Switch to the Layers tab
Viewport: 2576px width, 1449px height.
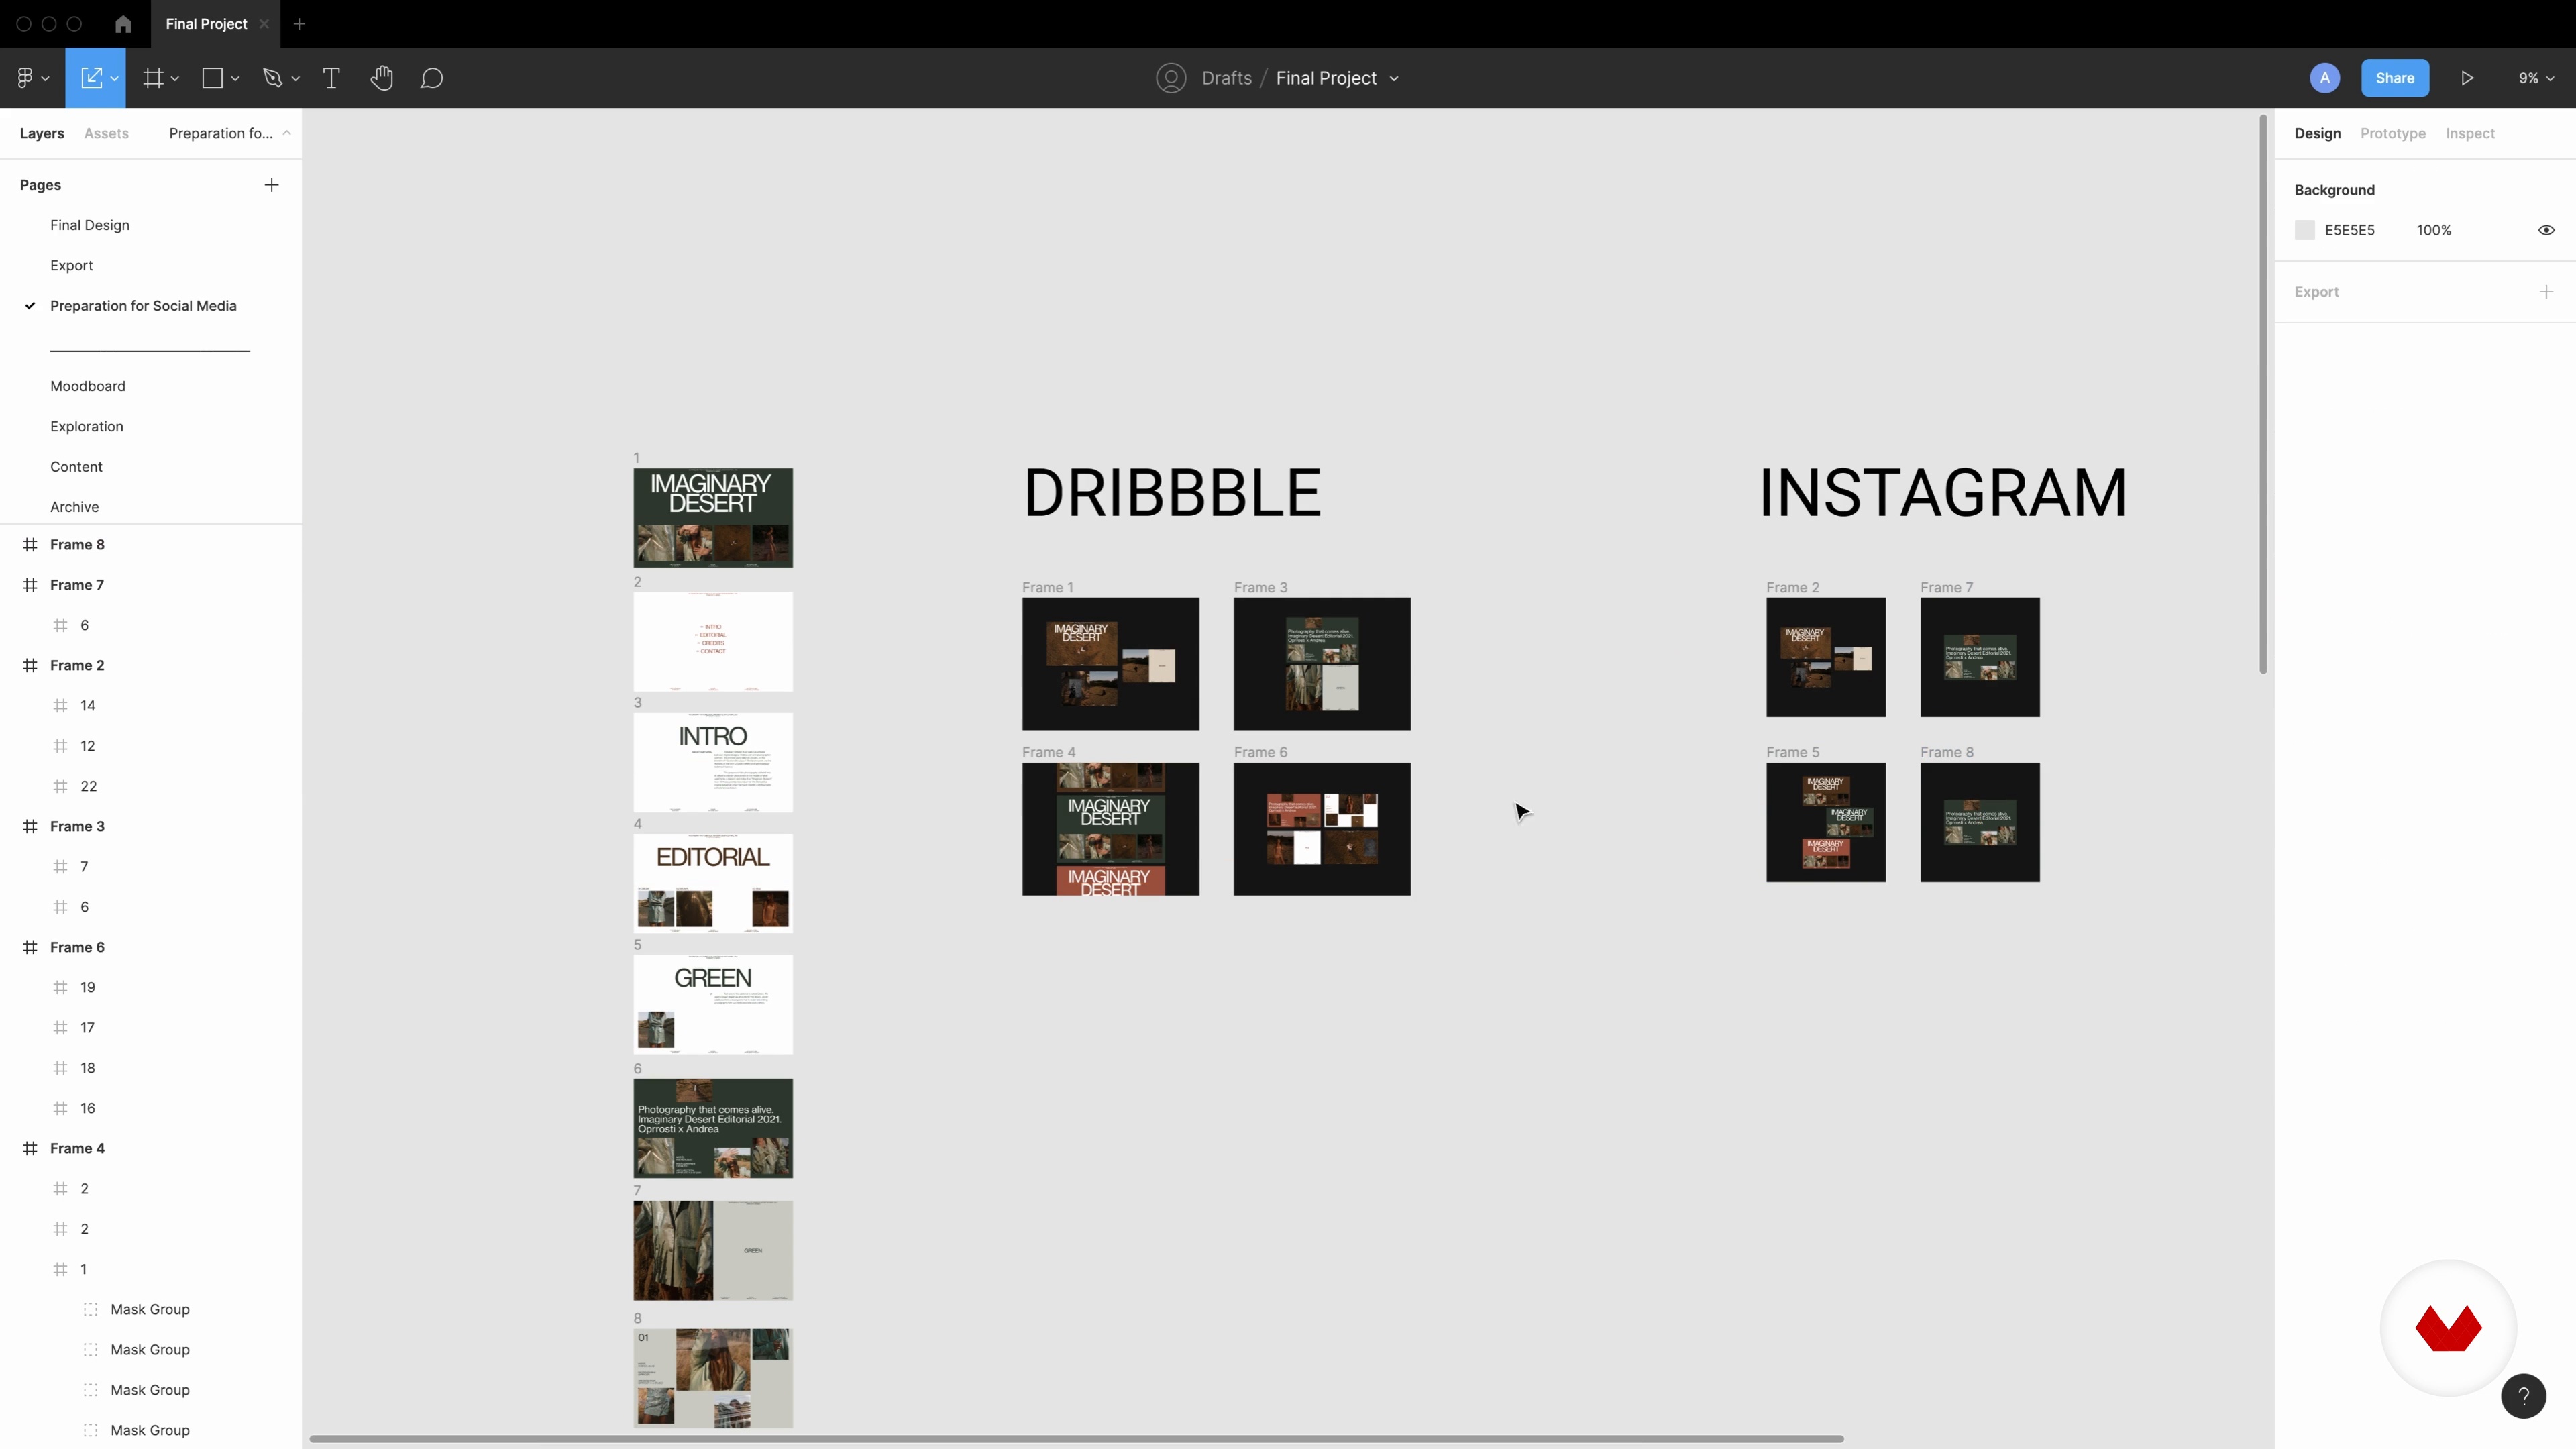point(42,133)
